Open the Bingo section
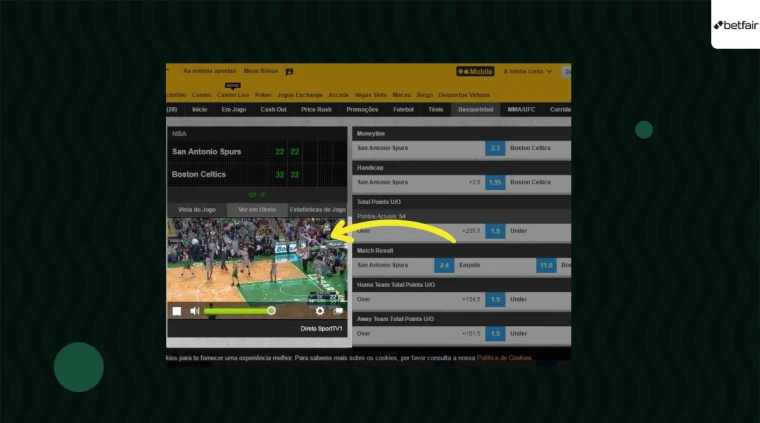Screen dimensions: 760x423 tap(425, 95)
